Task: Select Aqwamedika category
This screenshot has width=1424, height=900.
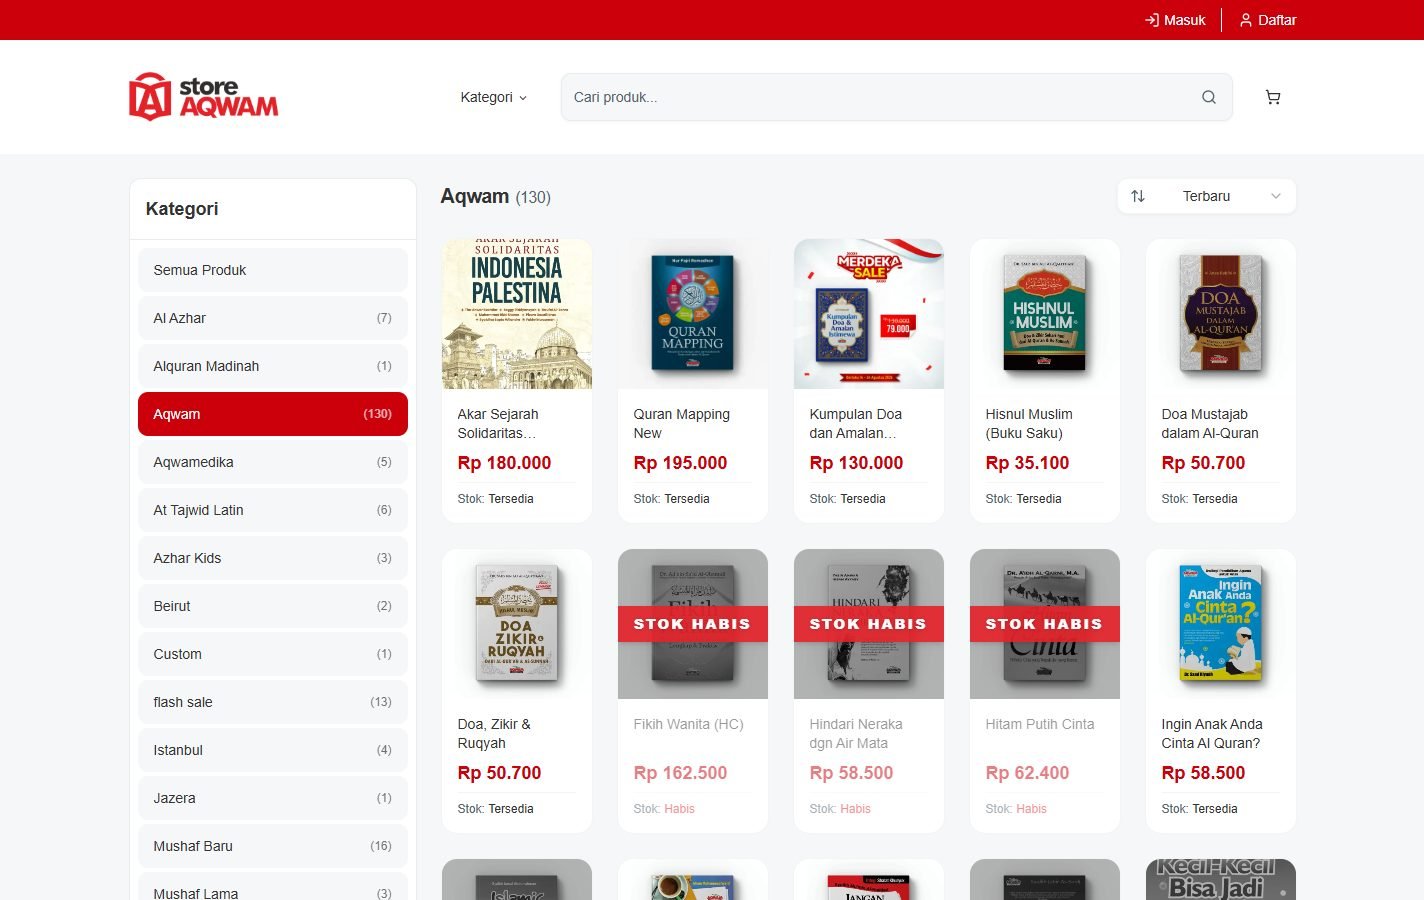Action: (273, 462)
